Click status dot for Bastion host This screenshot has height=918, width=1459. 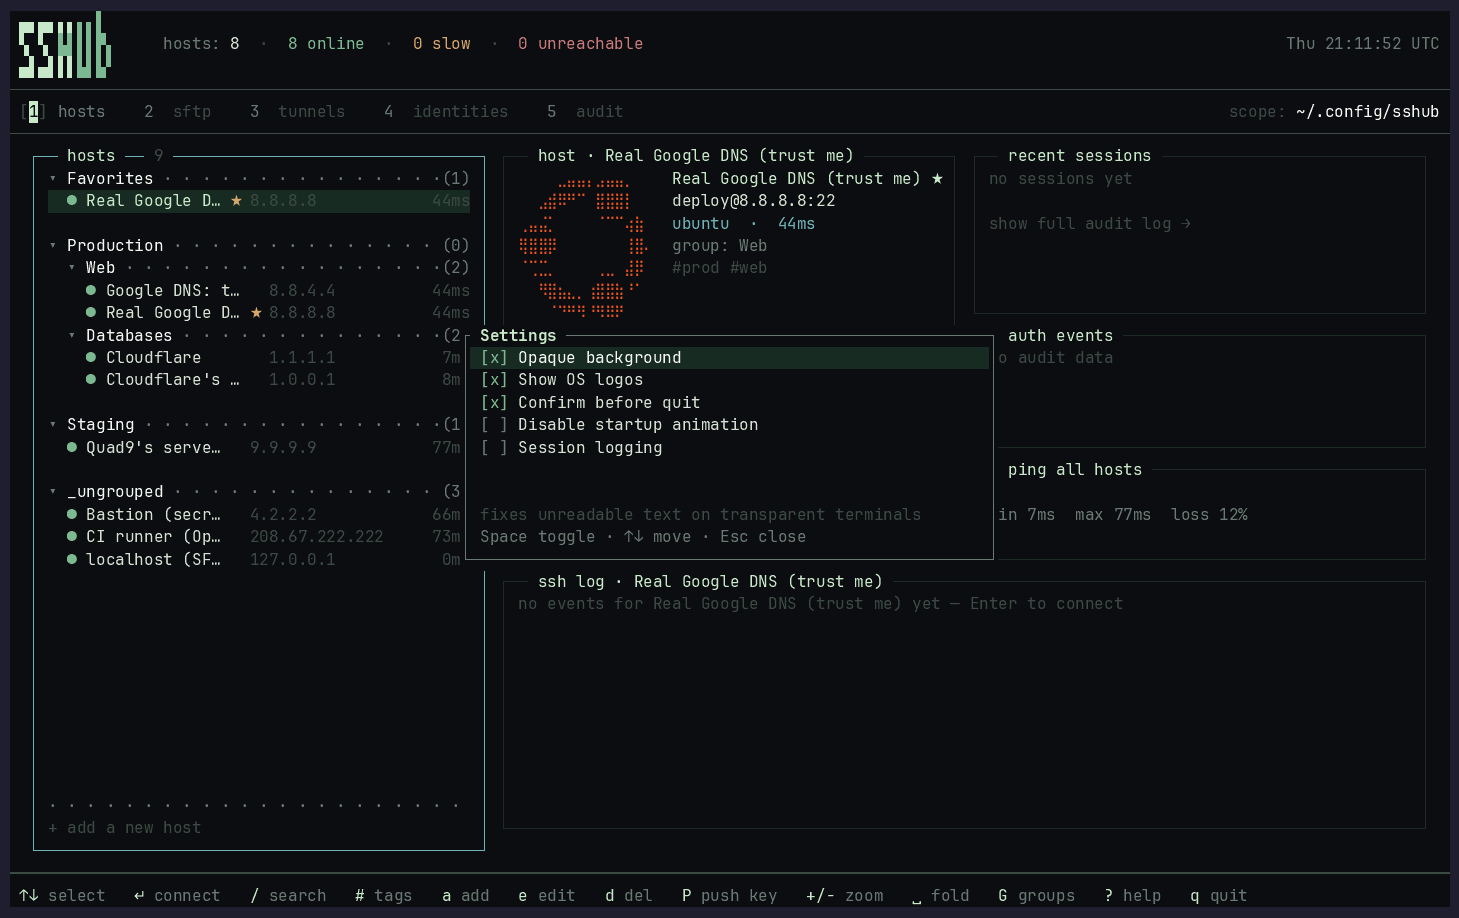tap(72, 514)
